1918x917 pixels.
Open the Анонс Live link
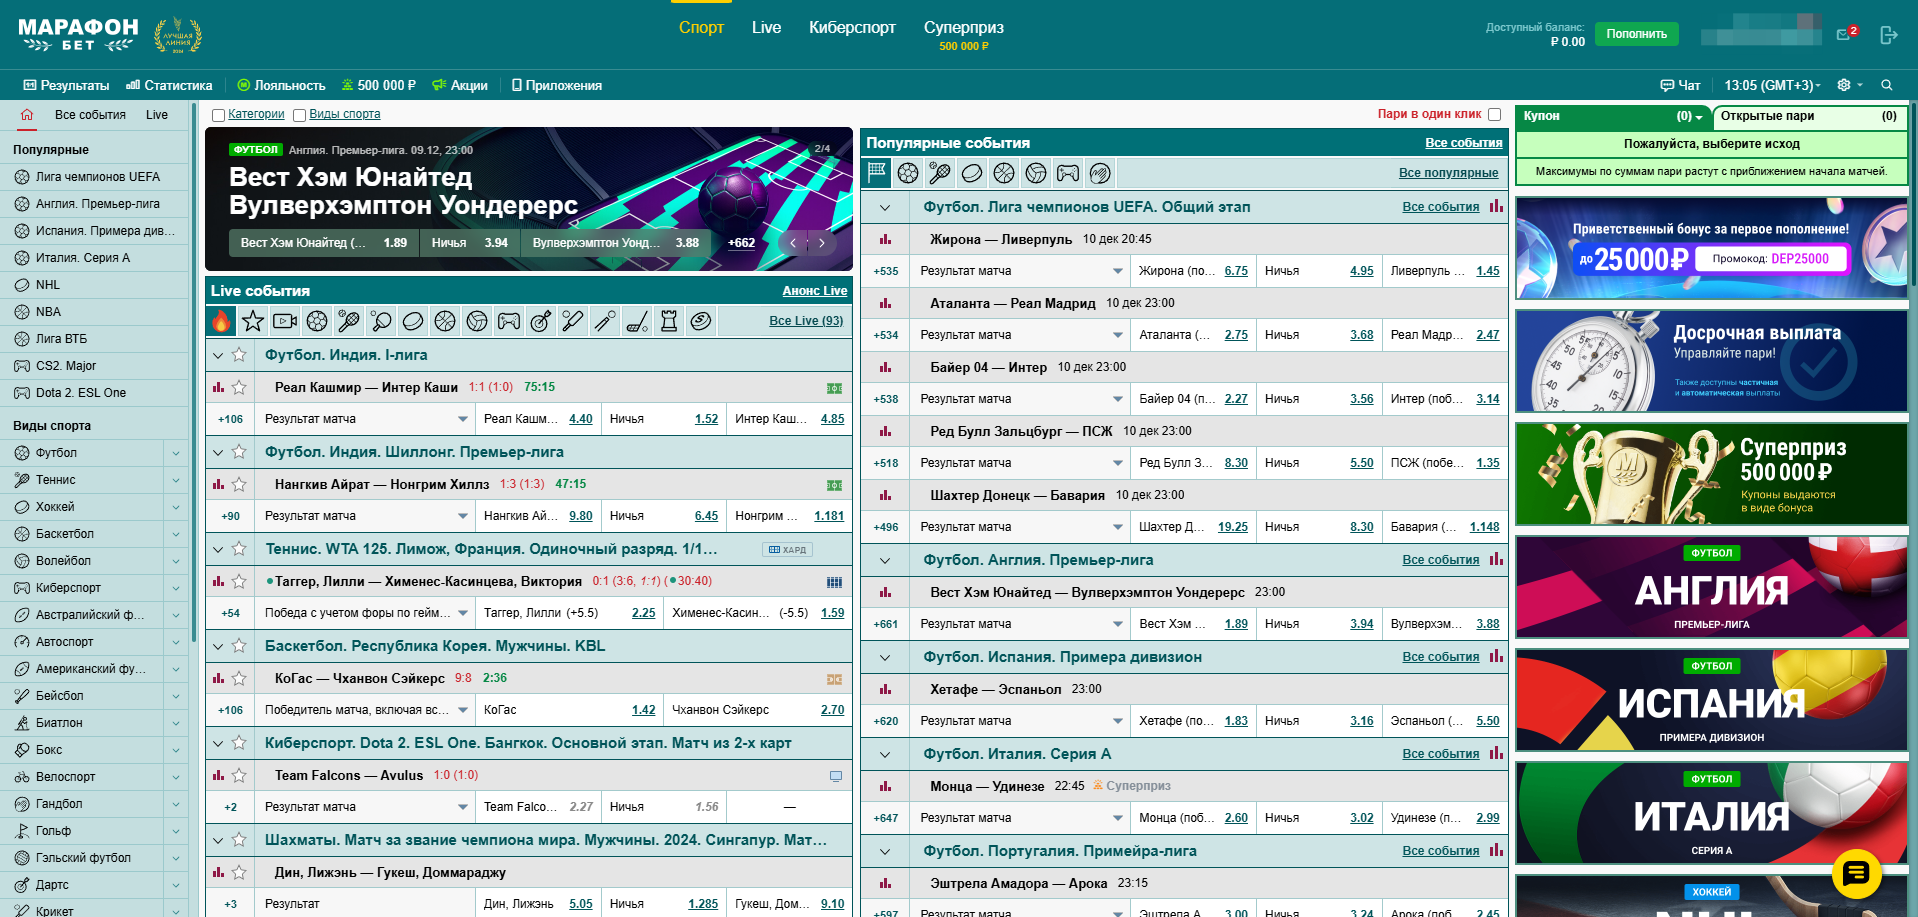[x=814, y=291]
